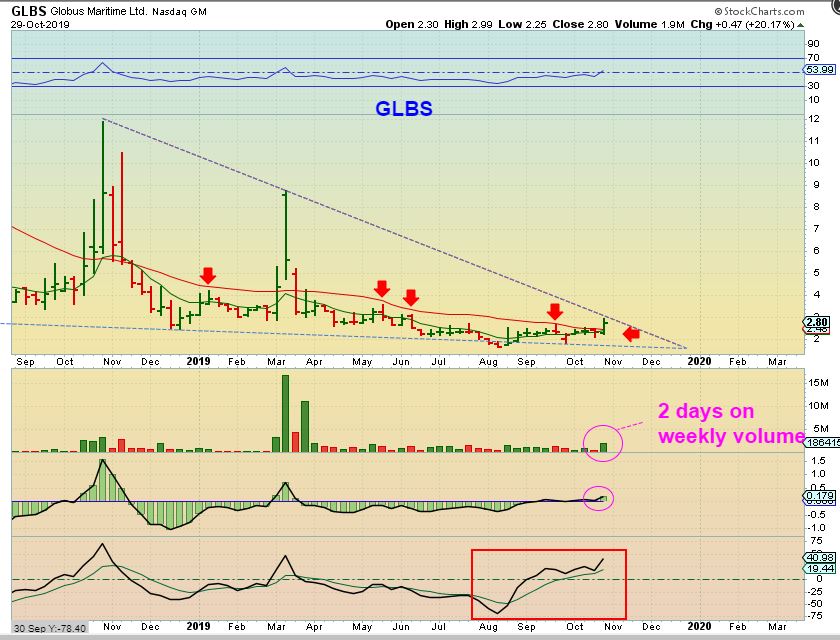Click Apr on the price chart date axis
Image resolution: width=840 pixels, height=640 pixels.
click(314, 362)
